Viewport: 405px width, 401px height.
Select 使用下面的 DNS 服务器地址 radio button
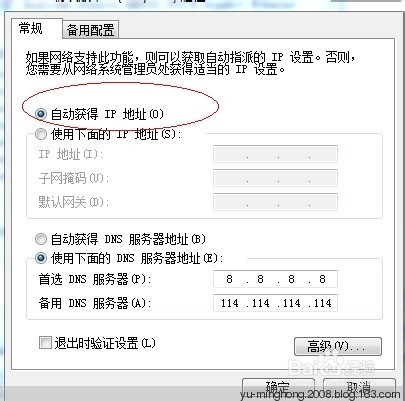click(41, 258)
